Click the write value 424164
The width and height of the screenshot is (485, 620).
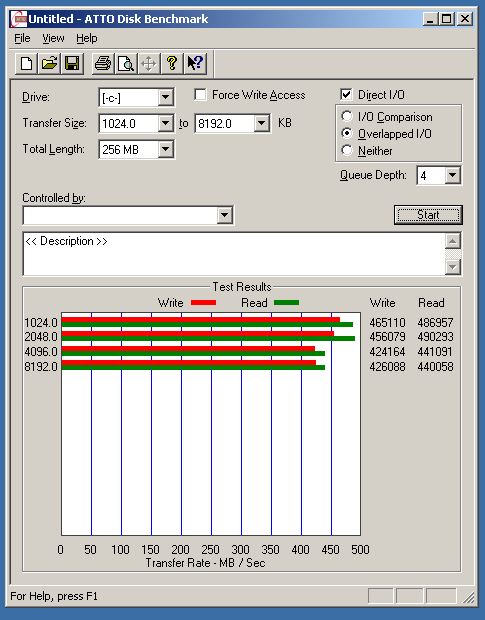pos(387,352)
